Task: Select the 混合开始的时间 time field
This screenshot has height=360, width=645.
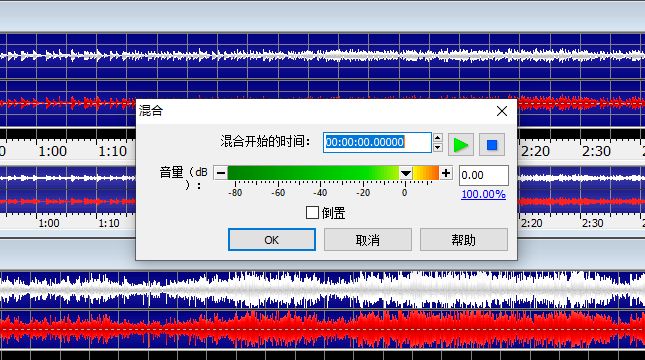Action: 377,142
